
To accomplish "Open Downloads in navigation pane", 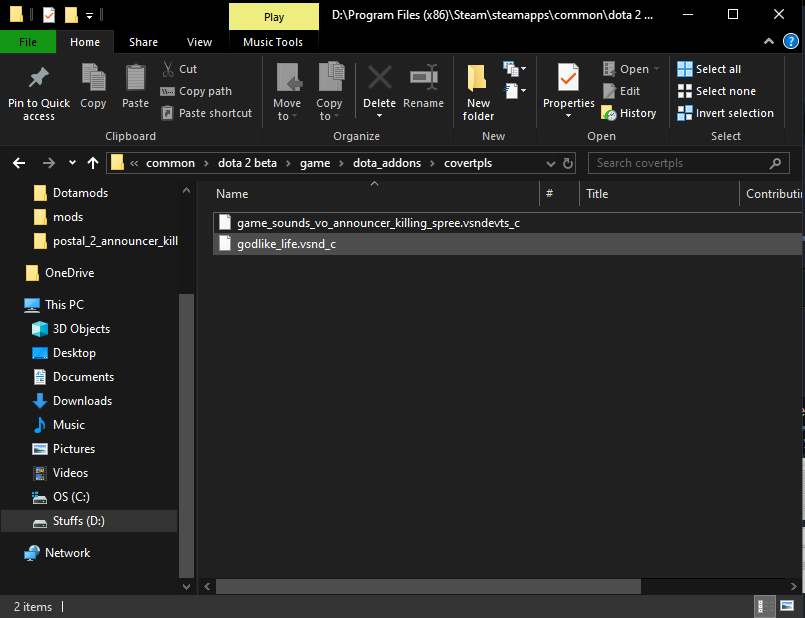I will click(x=72, y=401).
